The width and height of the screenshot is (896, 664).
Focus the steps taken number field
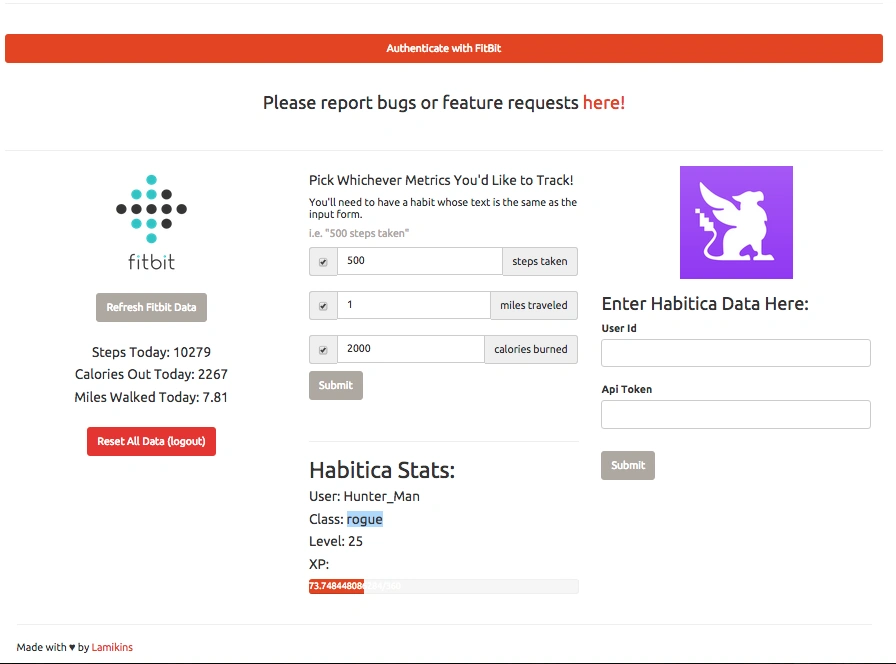419,261
